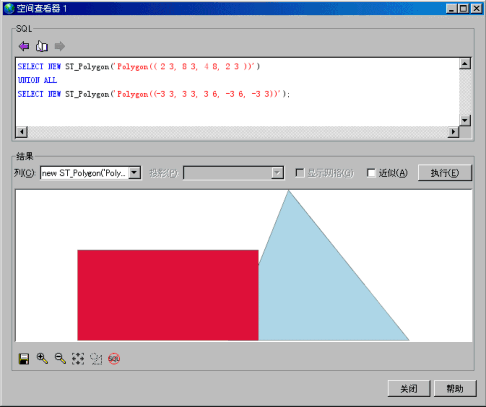Click the save floppy disk icon
The height and width of the screenshot is (407, 486).
pyautogui.click(x=24, y=359)
